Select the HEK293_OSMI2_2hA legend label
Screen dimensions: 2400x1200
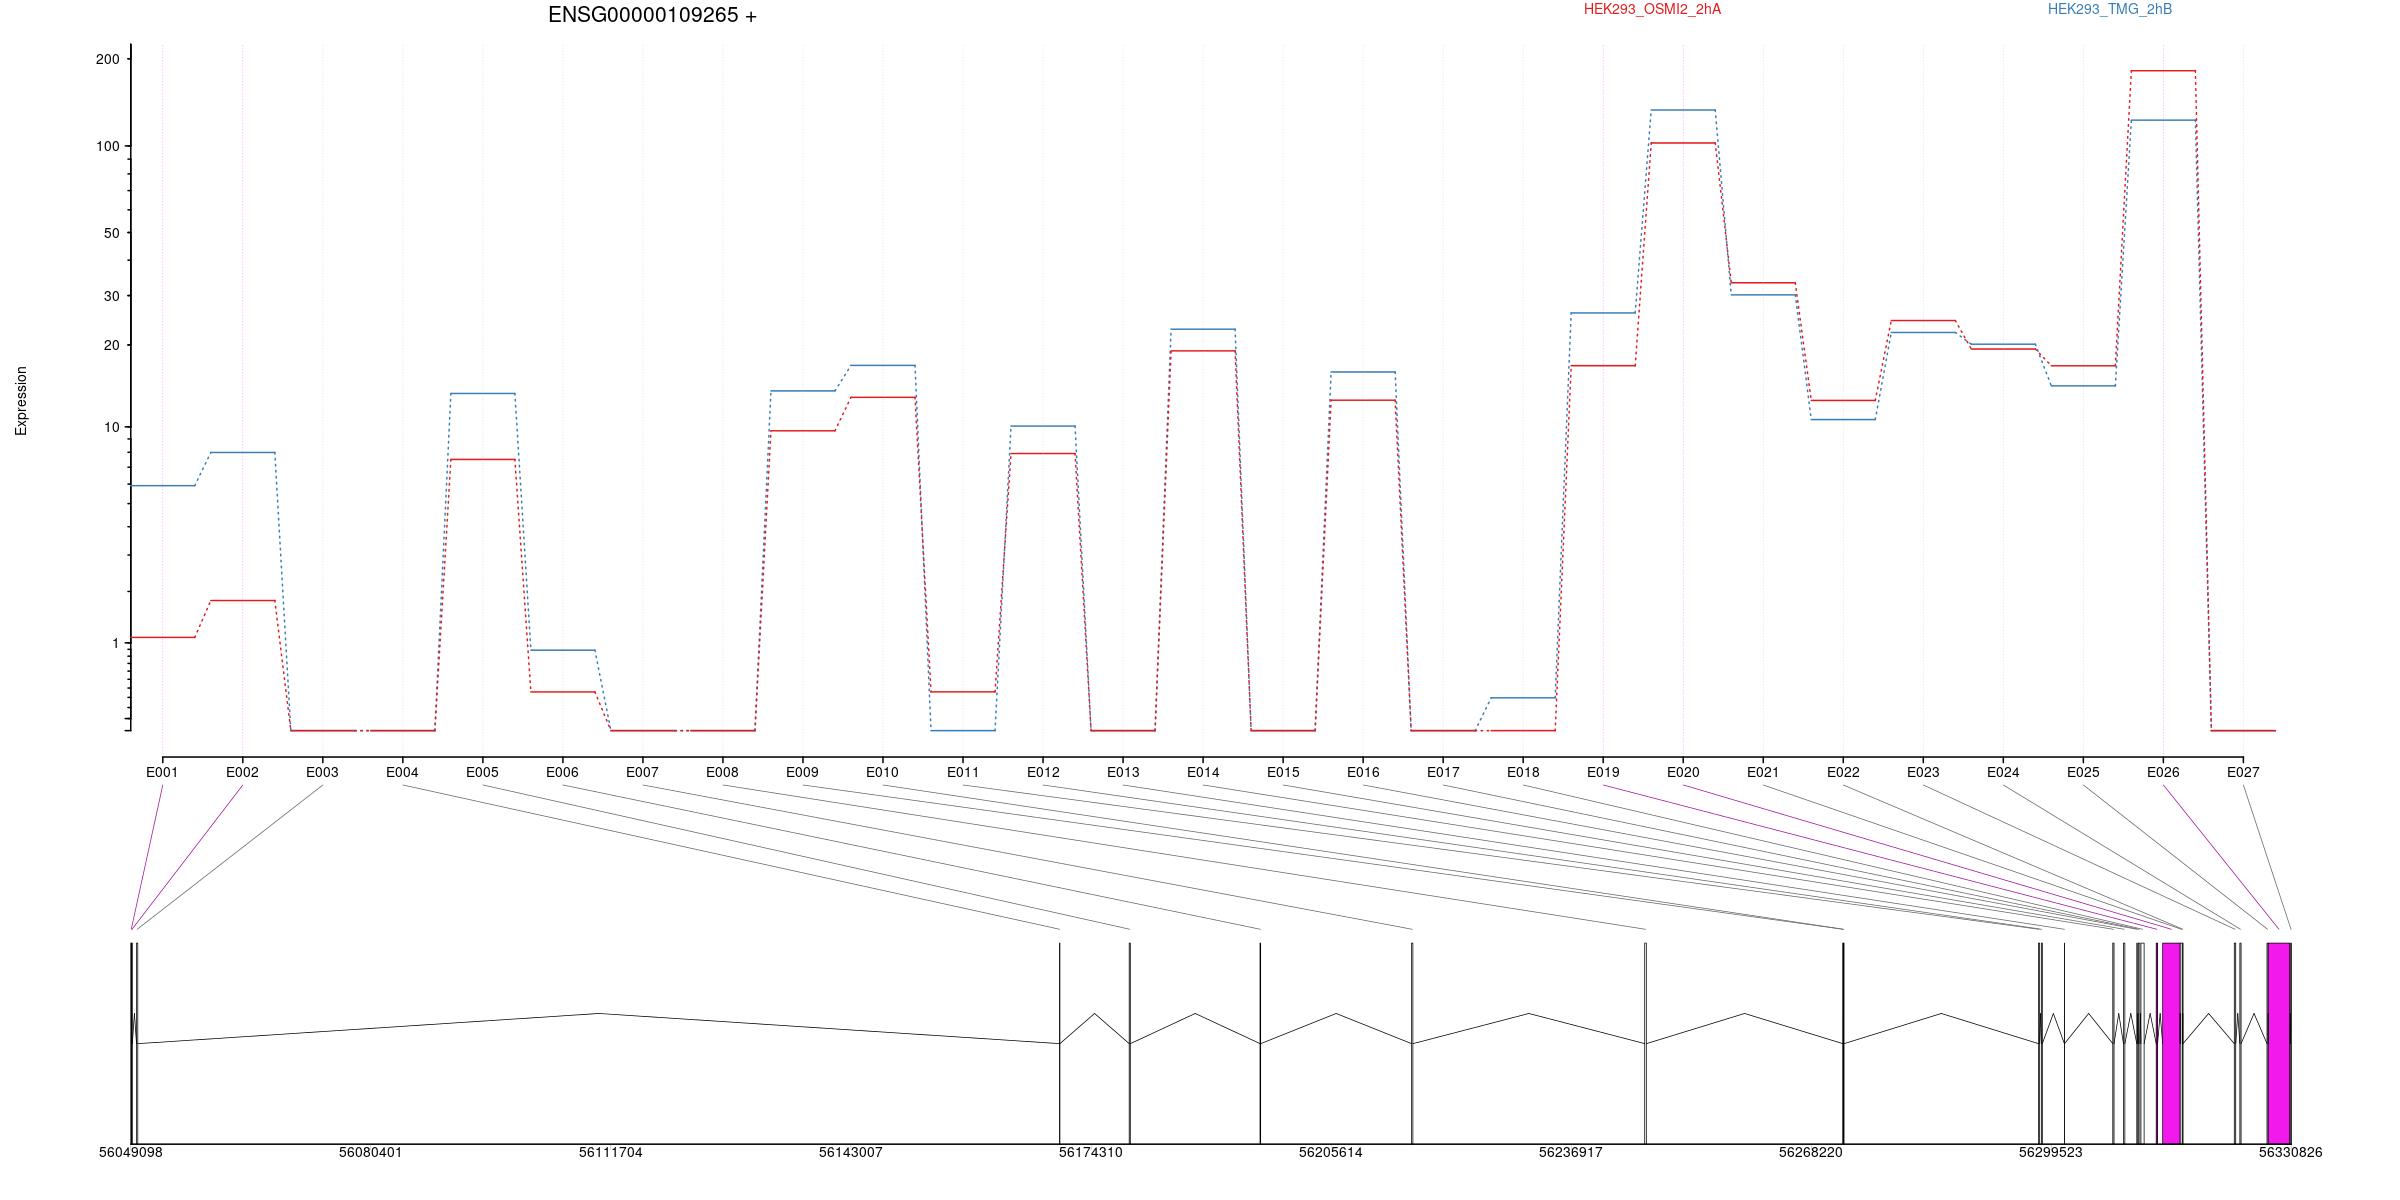(1652, 9)
